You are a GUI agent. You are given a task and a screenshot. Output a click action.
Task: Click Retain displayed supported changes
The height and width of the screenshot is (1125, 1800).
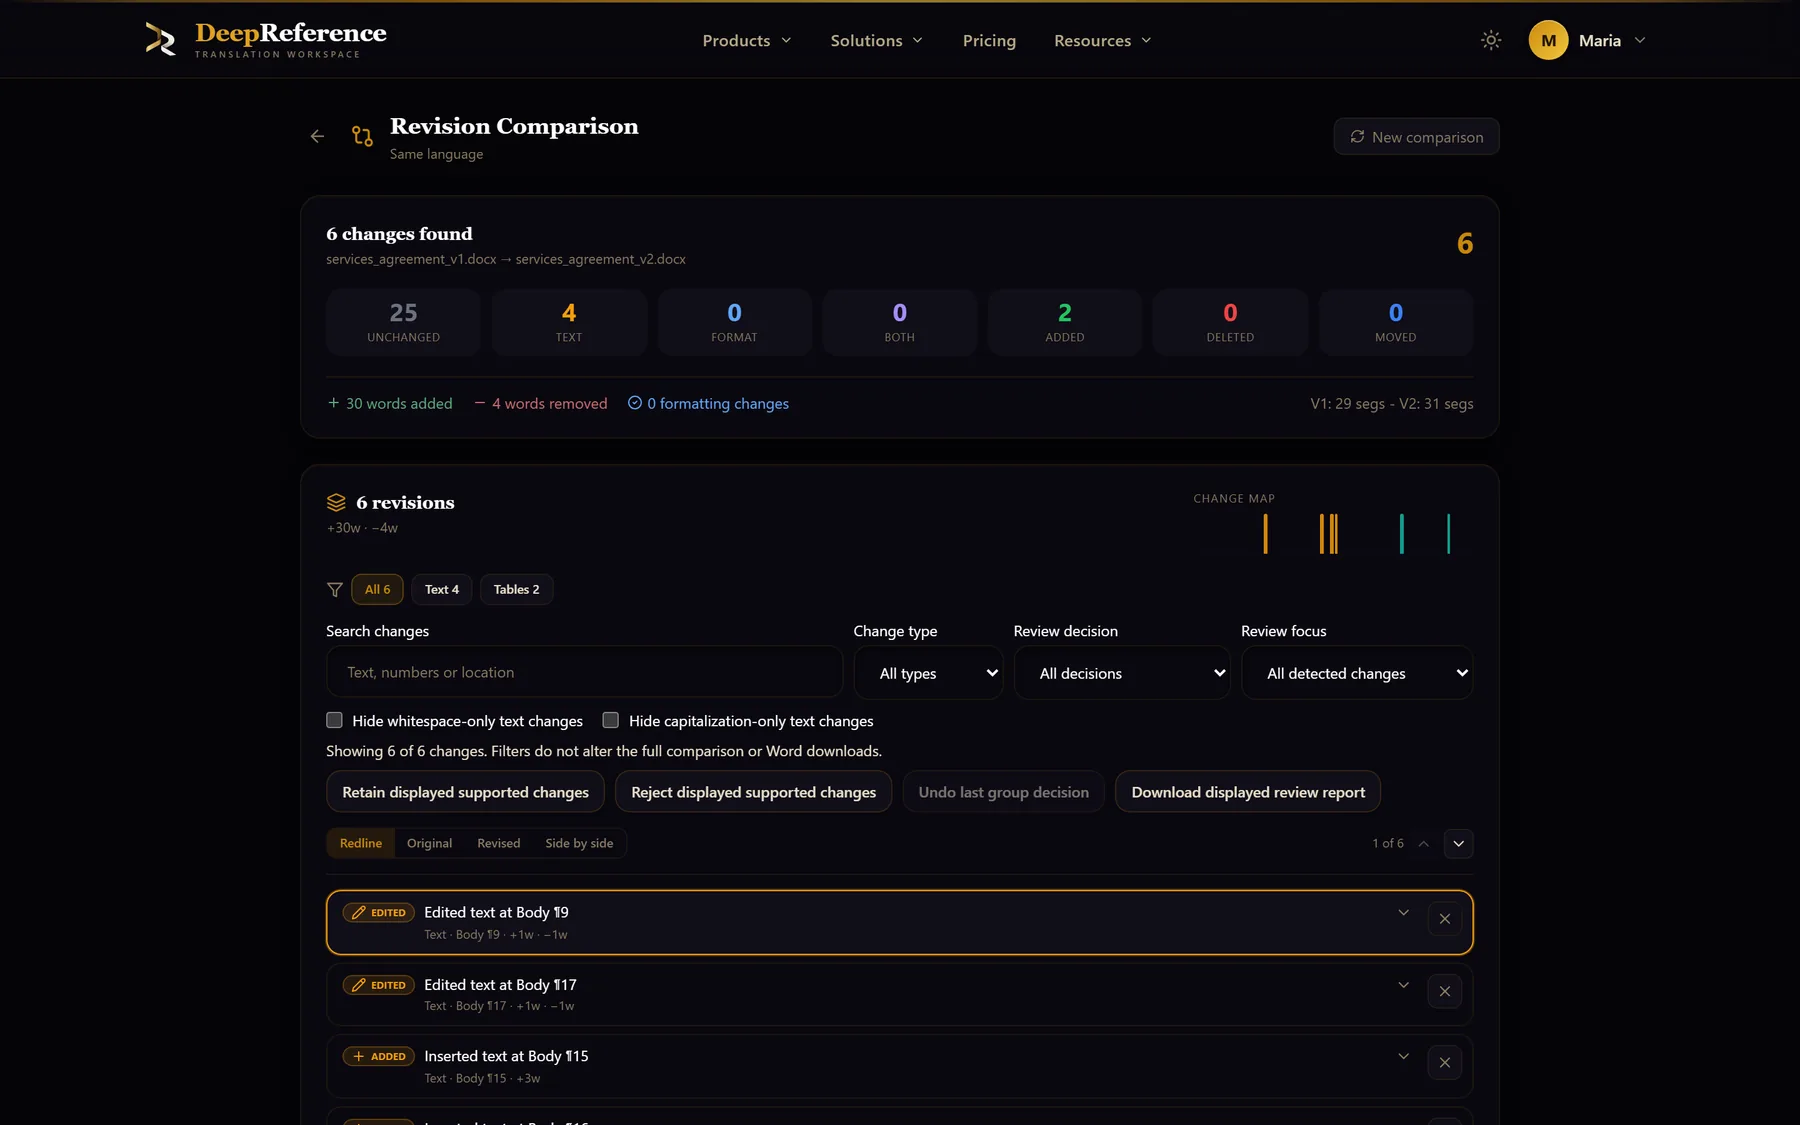pos(465,792)
